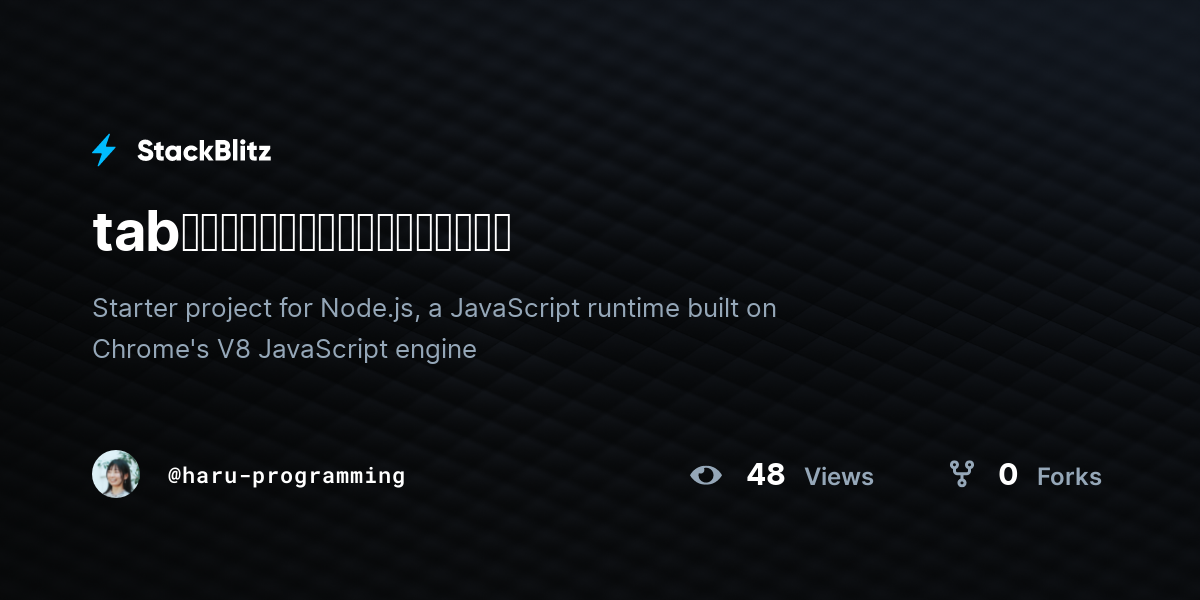Click the unrendered box characters in title
1200x600 pixels.
click(346, 232)
